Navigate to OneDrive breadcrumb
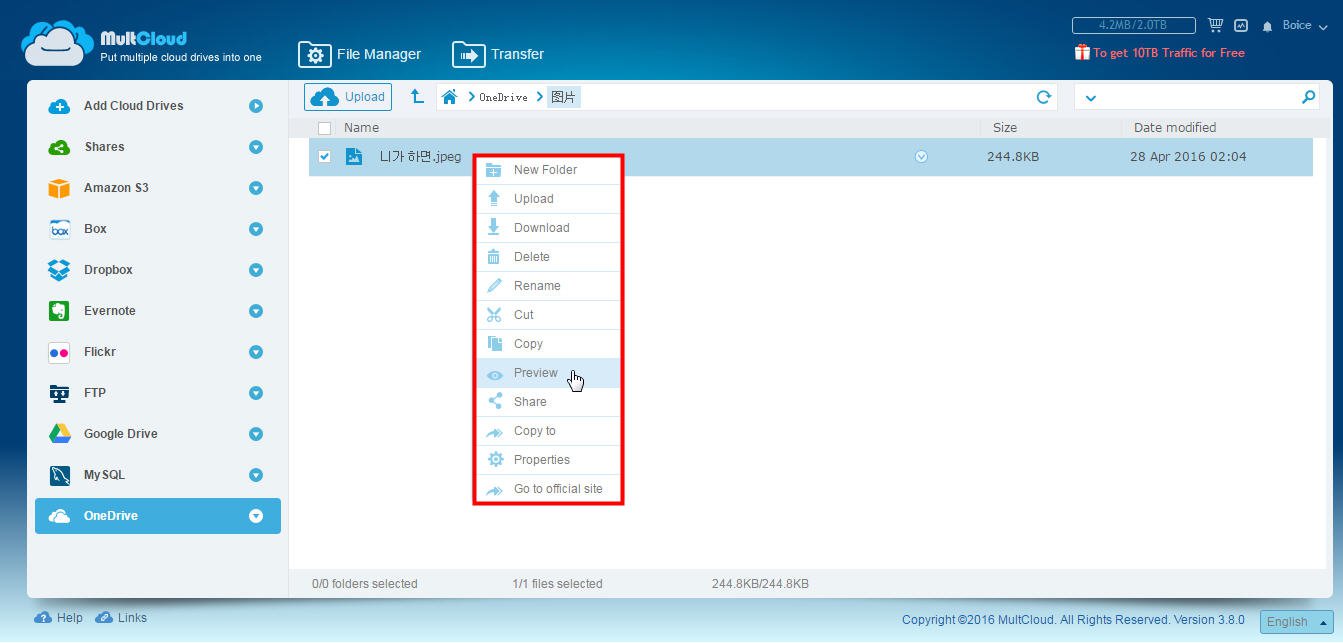The height and width of the screenshot is (643, 1343). click(x=503, y=97)
